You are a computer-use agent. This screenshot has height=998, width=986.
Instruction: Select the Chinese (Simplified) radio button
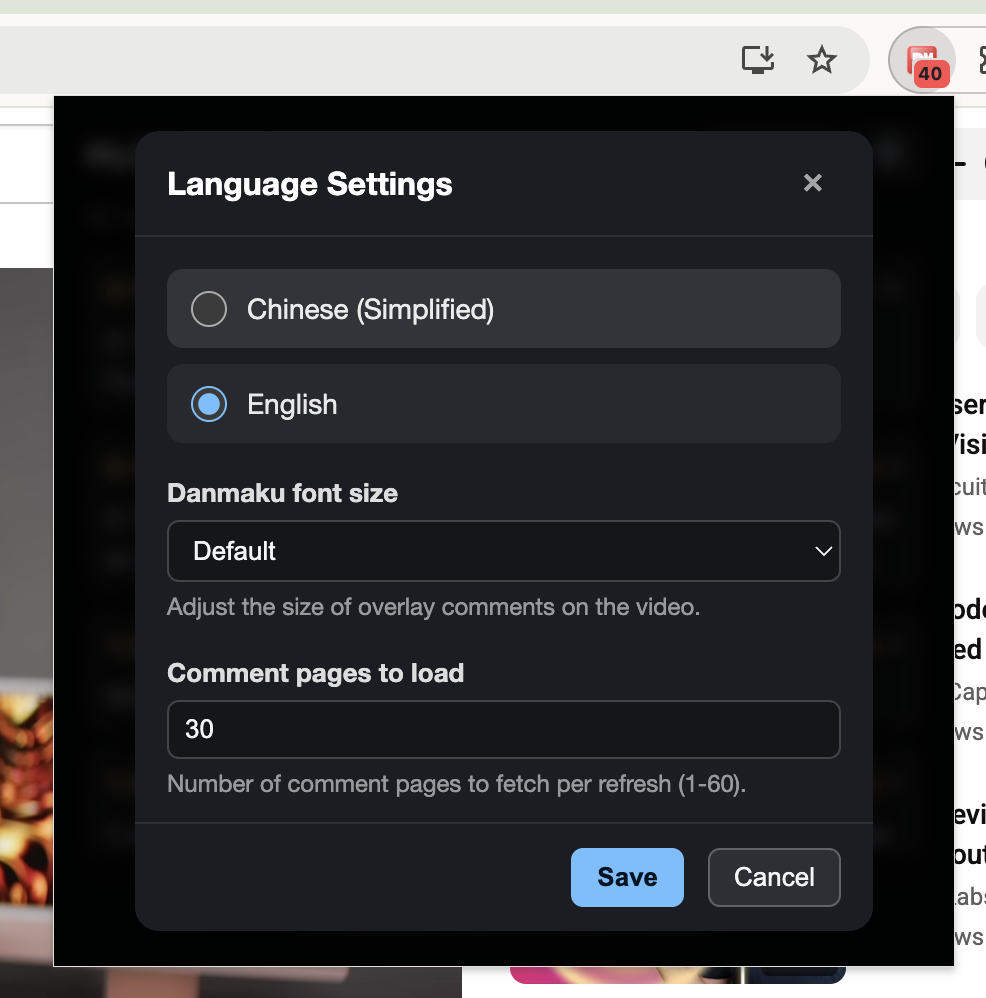pos(209,309)
